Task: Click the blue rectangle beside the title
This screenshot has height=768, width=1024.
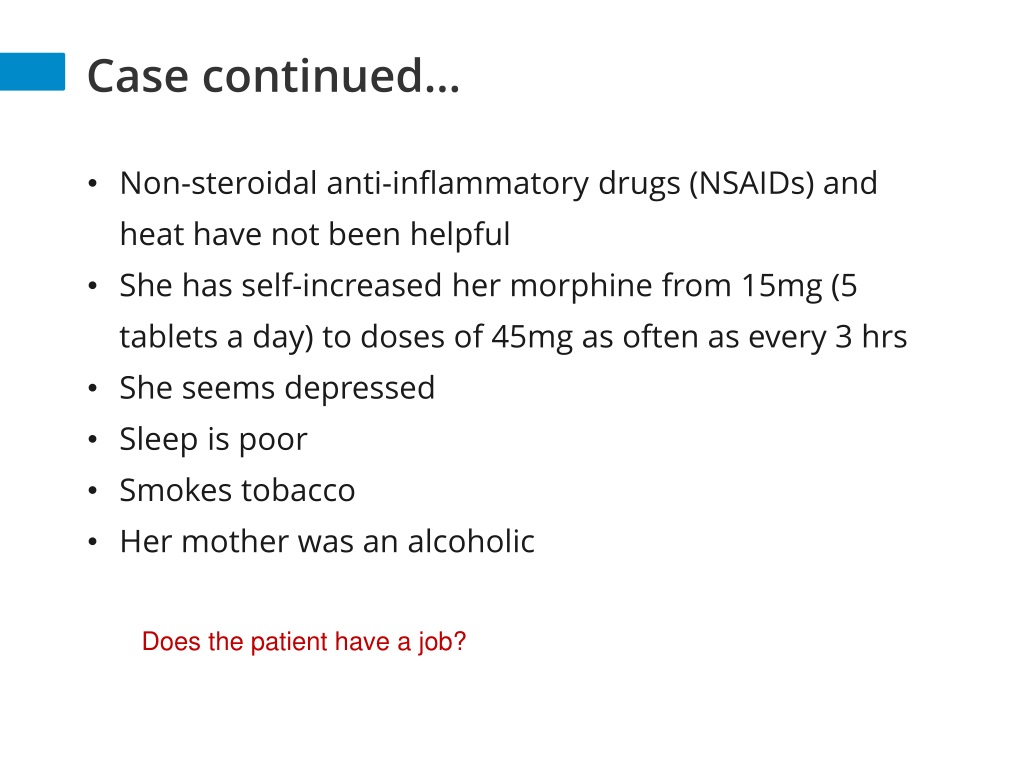Action: [x=33, y=72]
